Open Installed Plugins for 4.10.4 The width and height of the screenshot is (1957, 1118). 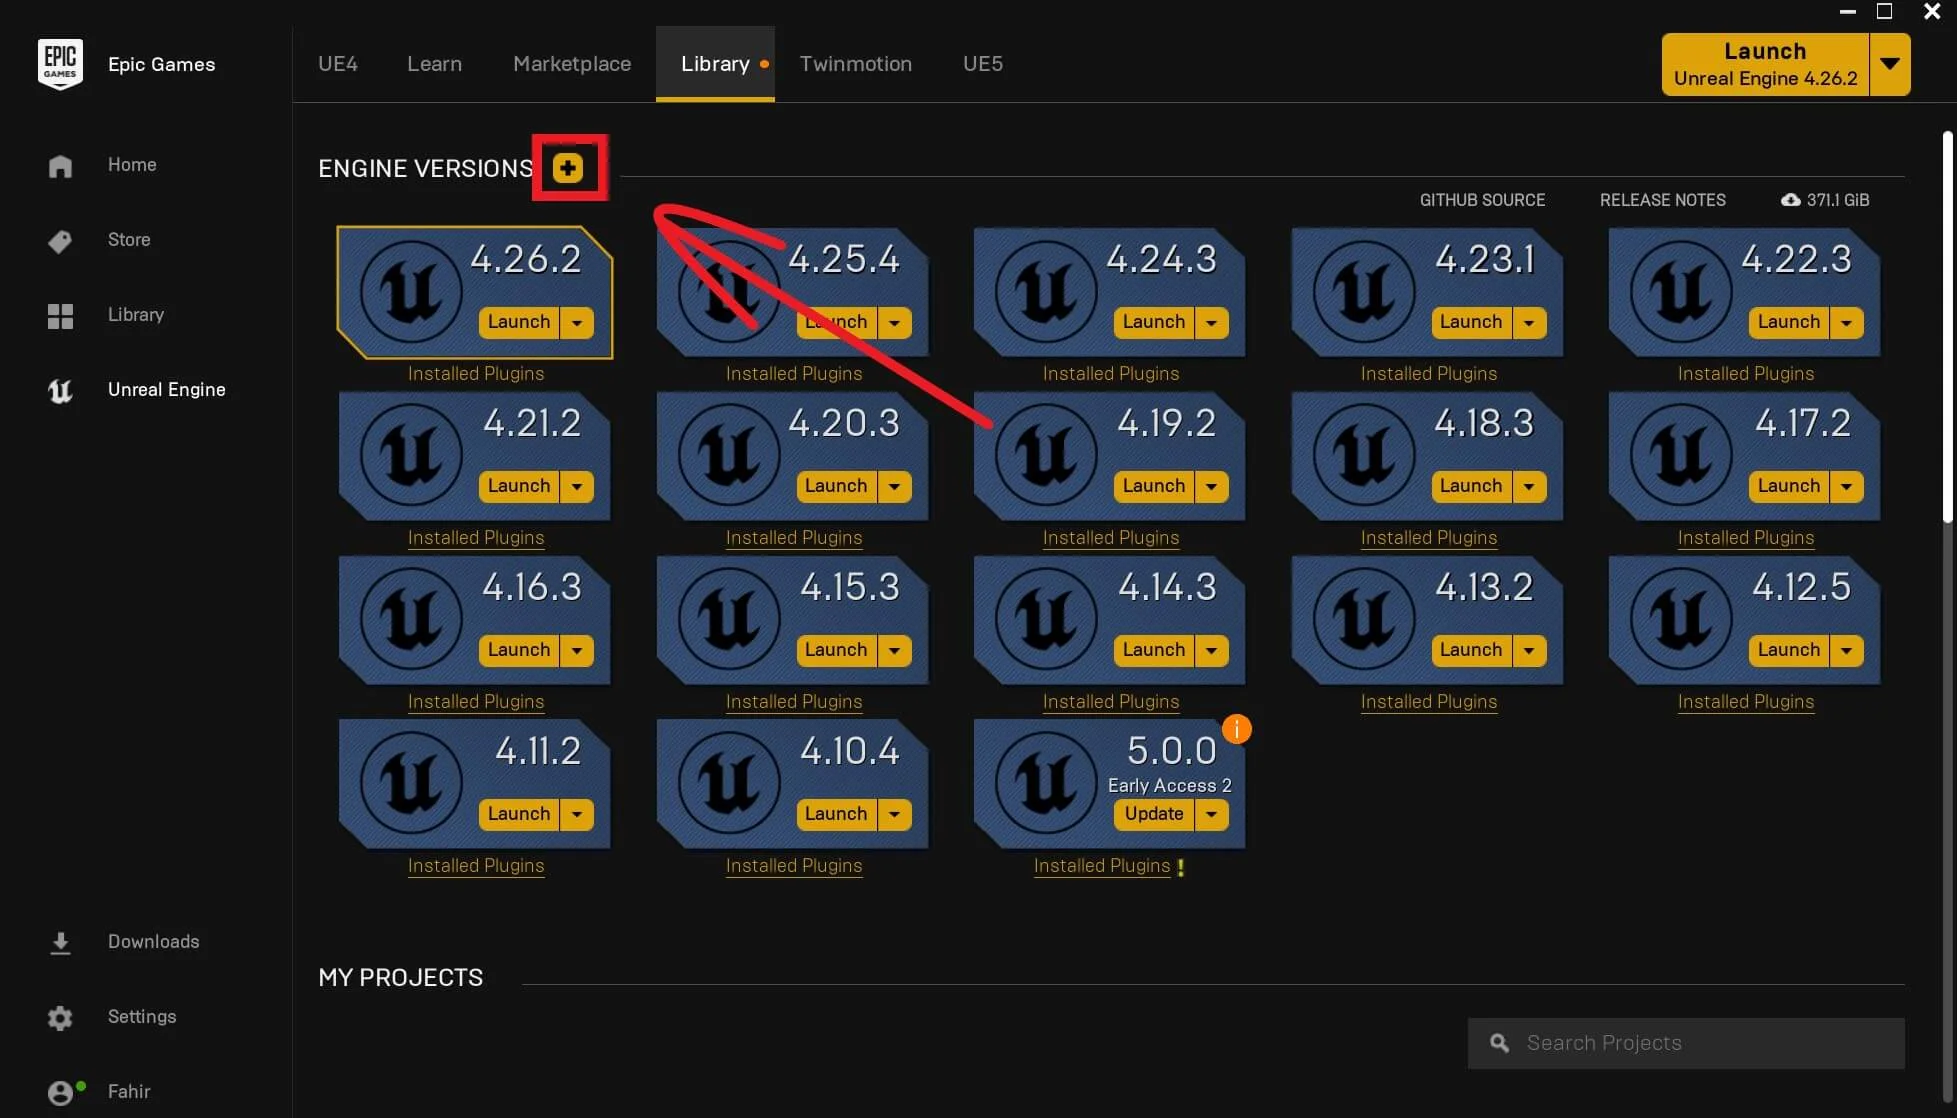[x=794, y=866]
